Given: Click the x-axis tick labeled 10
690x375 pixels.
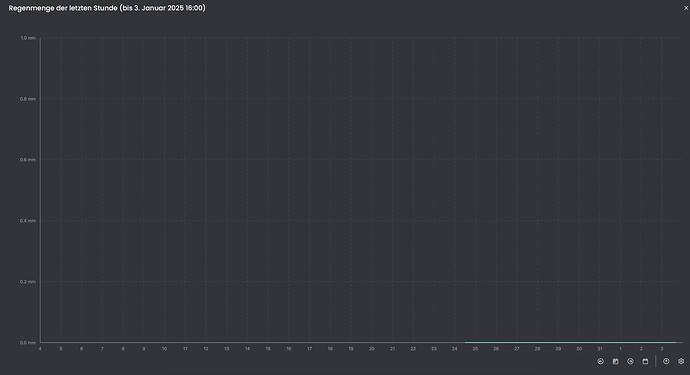Looking at the screenshot, I should [x=164, y=349].
